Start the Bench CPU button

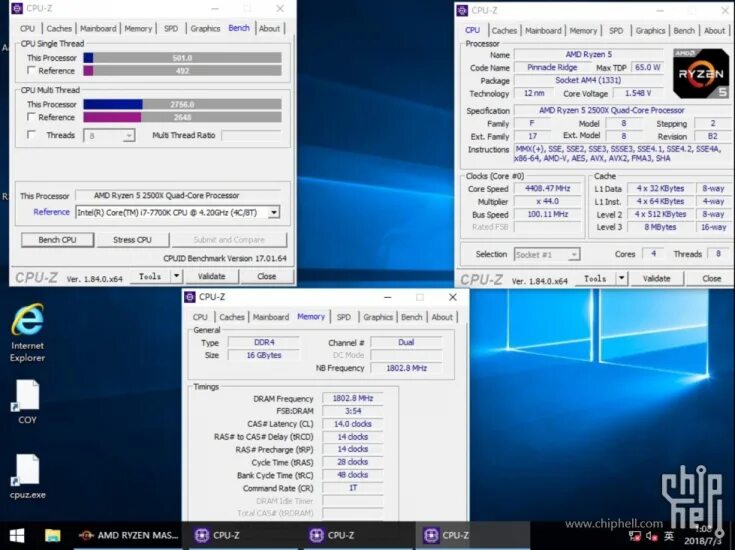(57, 240)
